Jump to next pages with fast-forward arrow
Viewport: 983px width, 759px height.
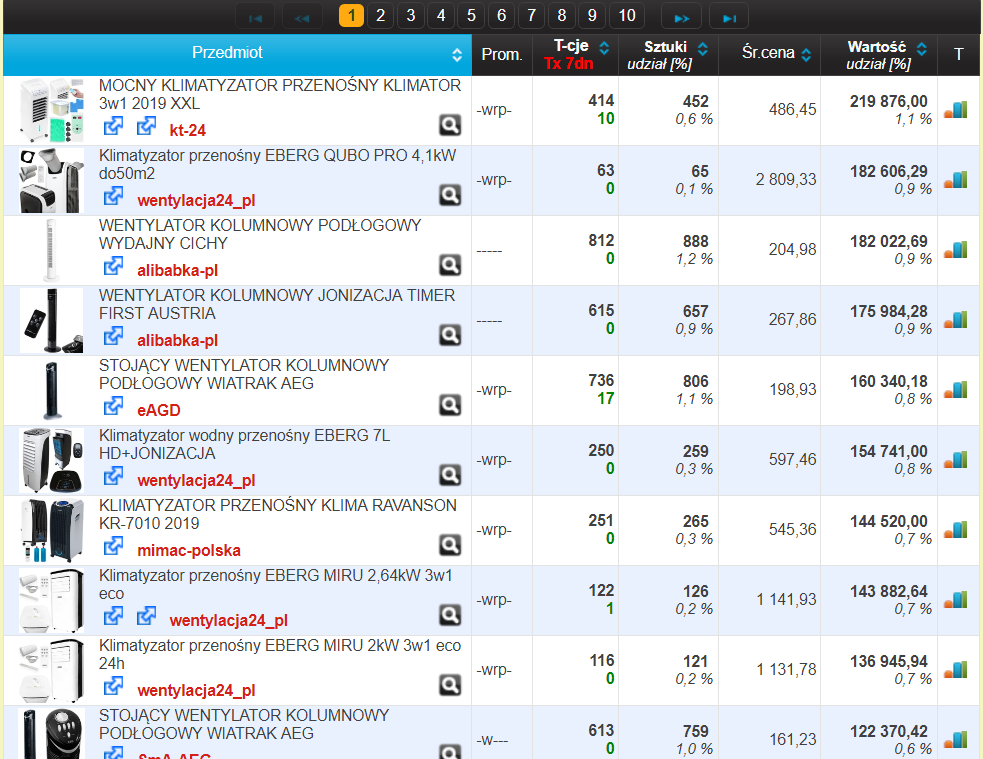(x=681, y=17)
